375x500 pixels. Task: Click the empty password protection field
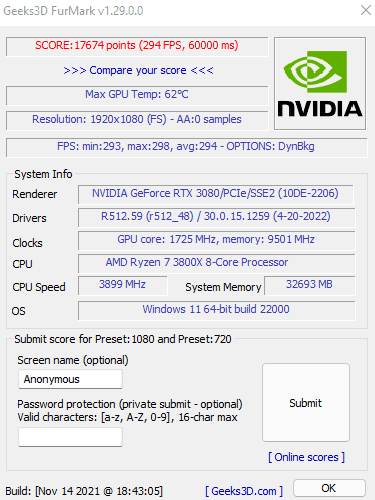tap(70, 437)
